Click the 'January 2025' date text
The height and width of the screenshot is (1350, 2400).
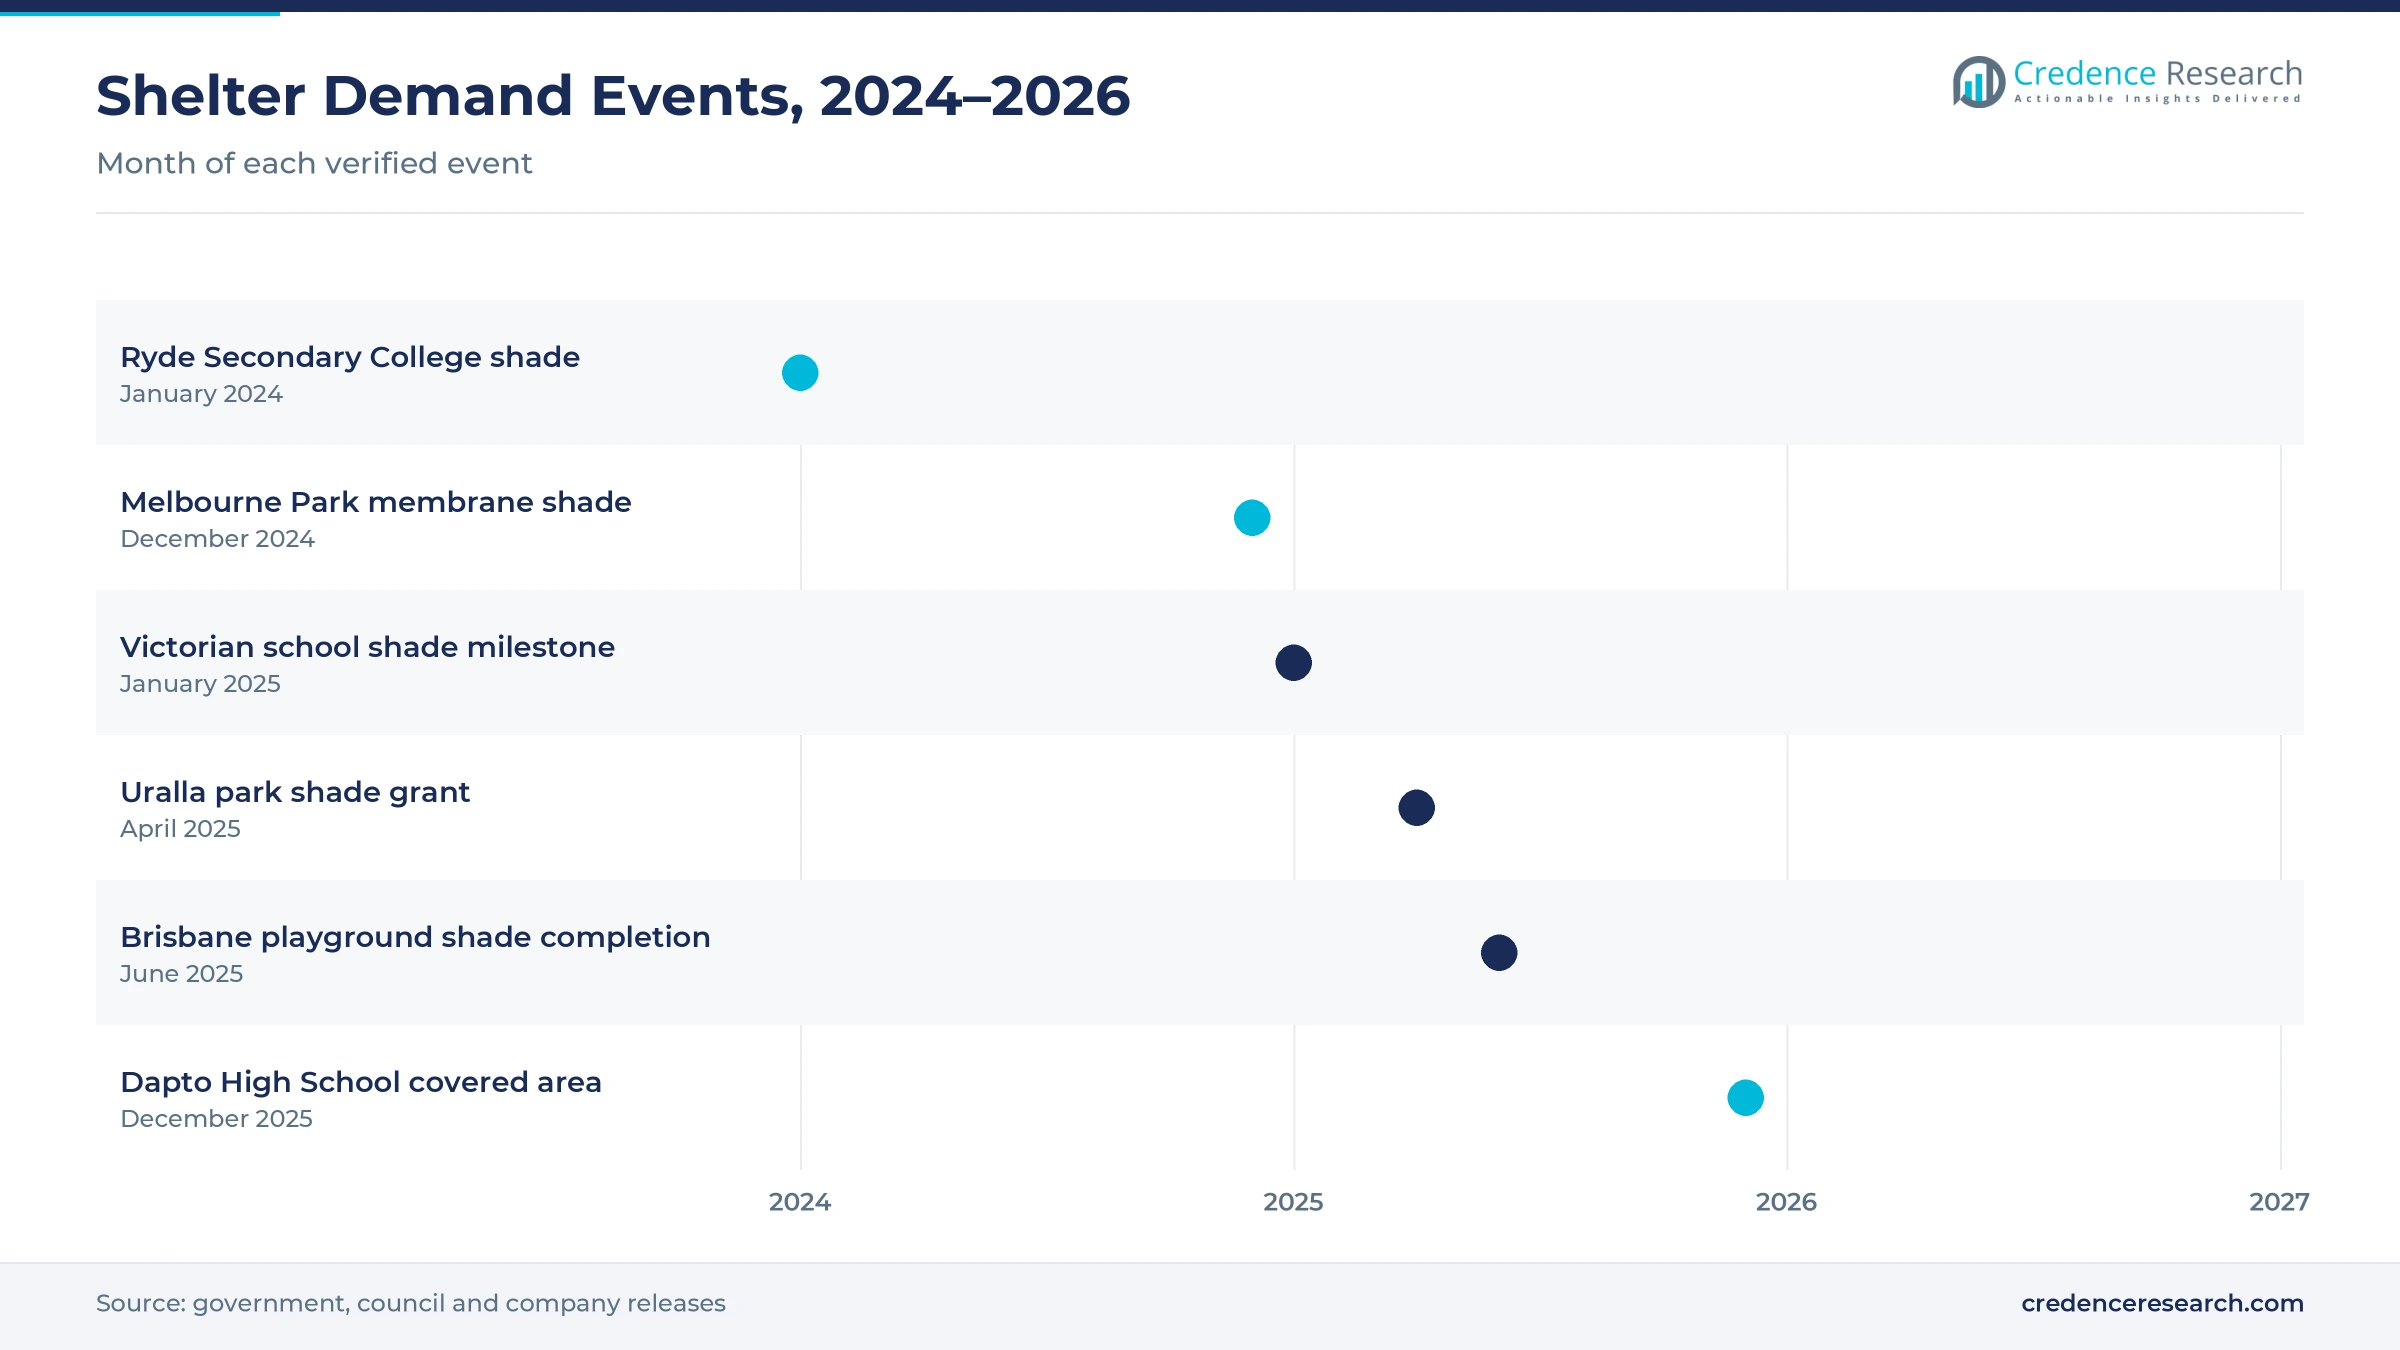[200, 684]
